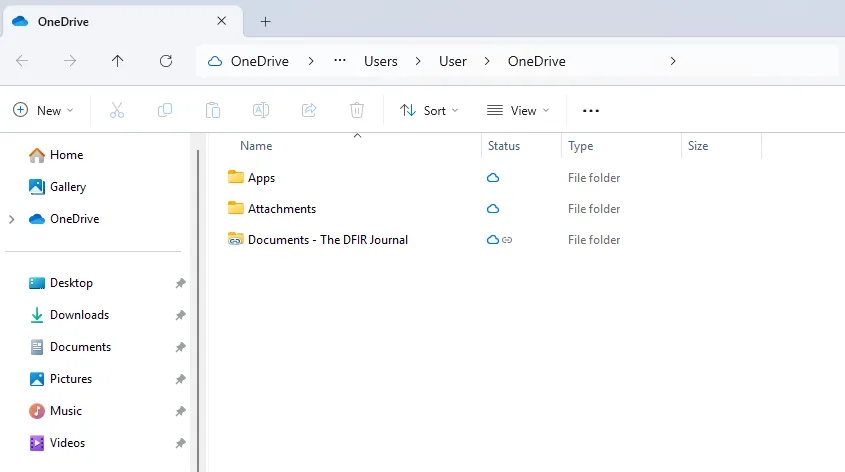Open Music in quick access
This screenshot has width=845, height=472.
(55, 411)
